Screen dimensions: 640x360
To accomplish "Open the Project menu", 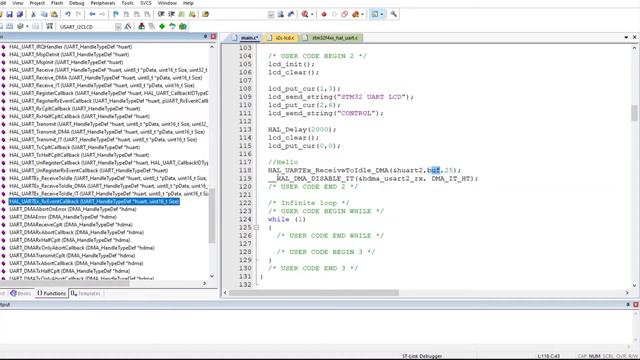I will click(37, 3).
